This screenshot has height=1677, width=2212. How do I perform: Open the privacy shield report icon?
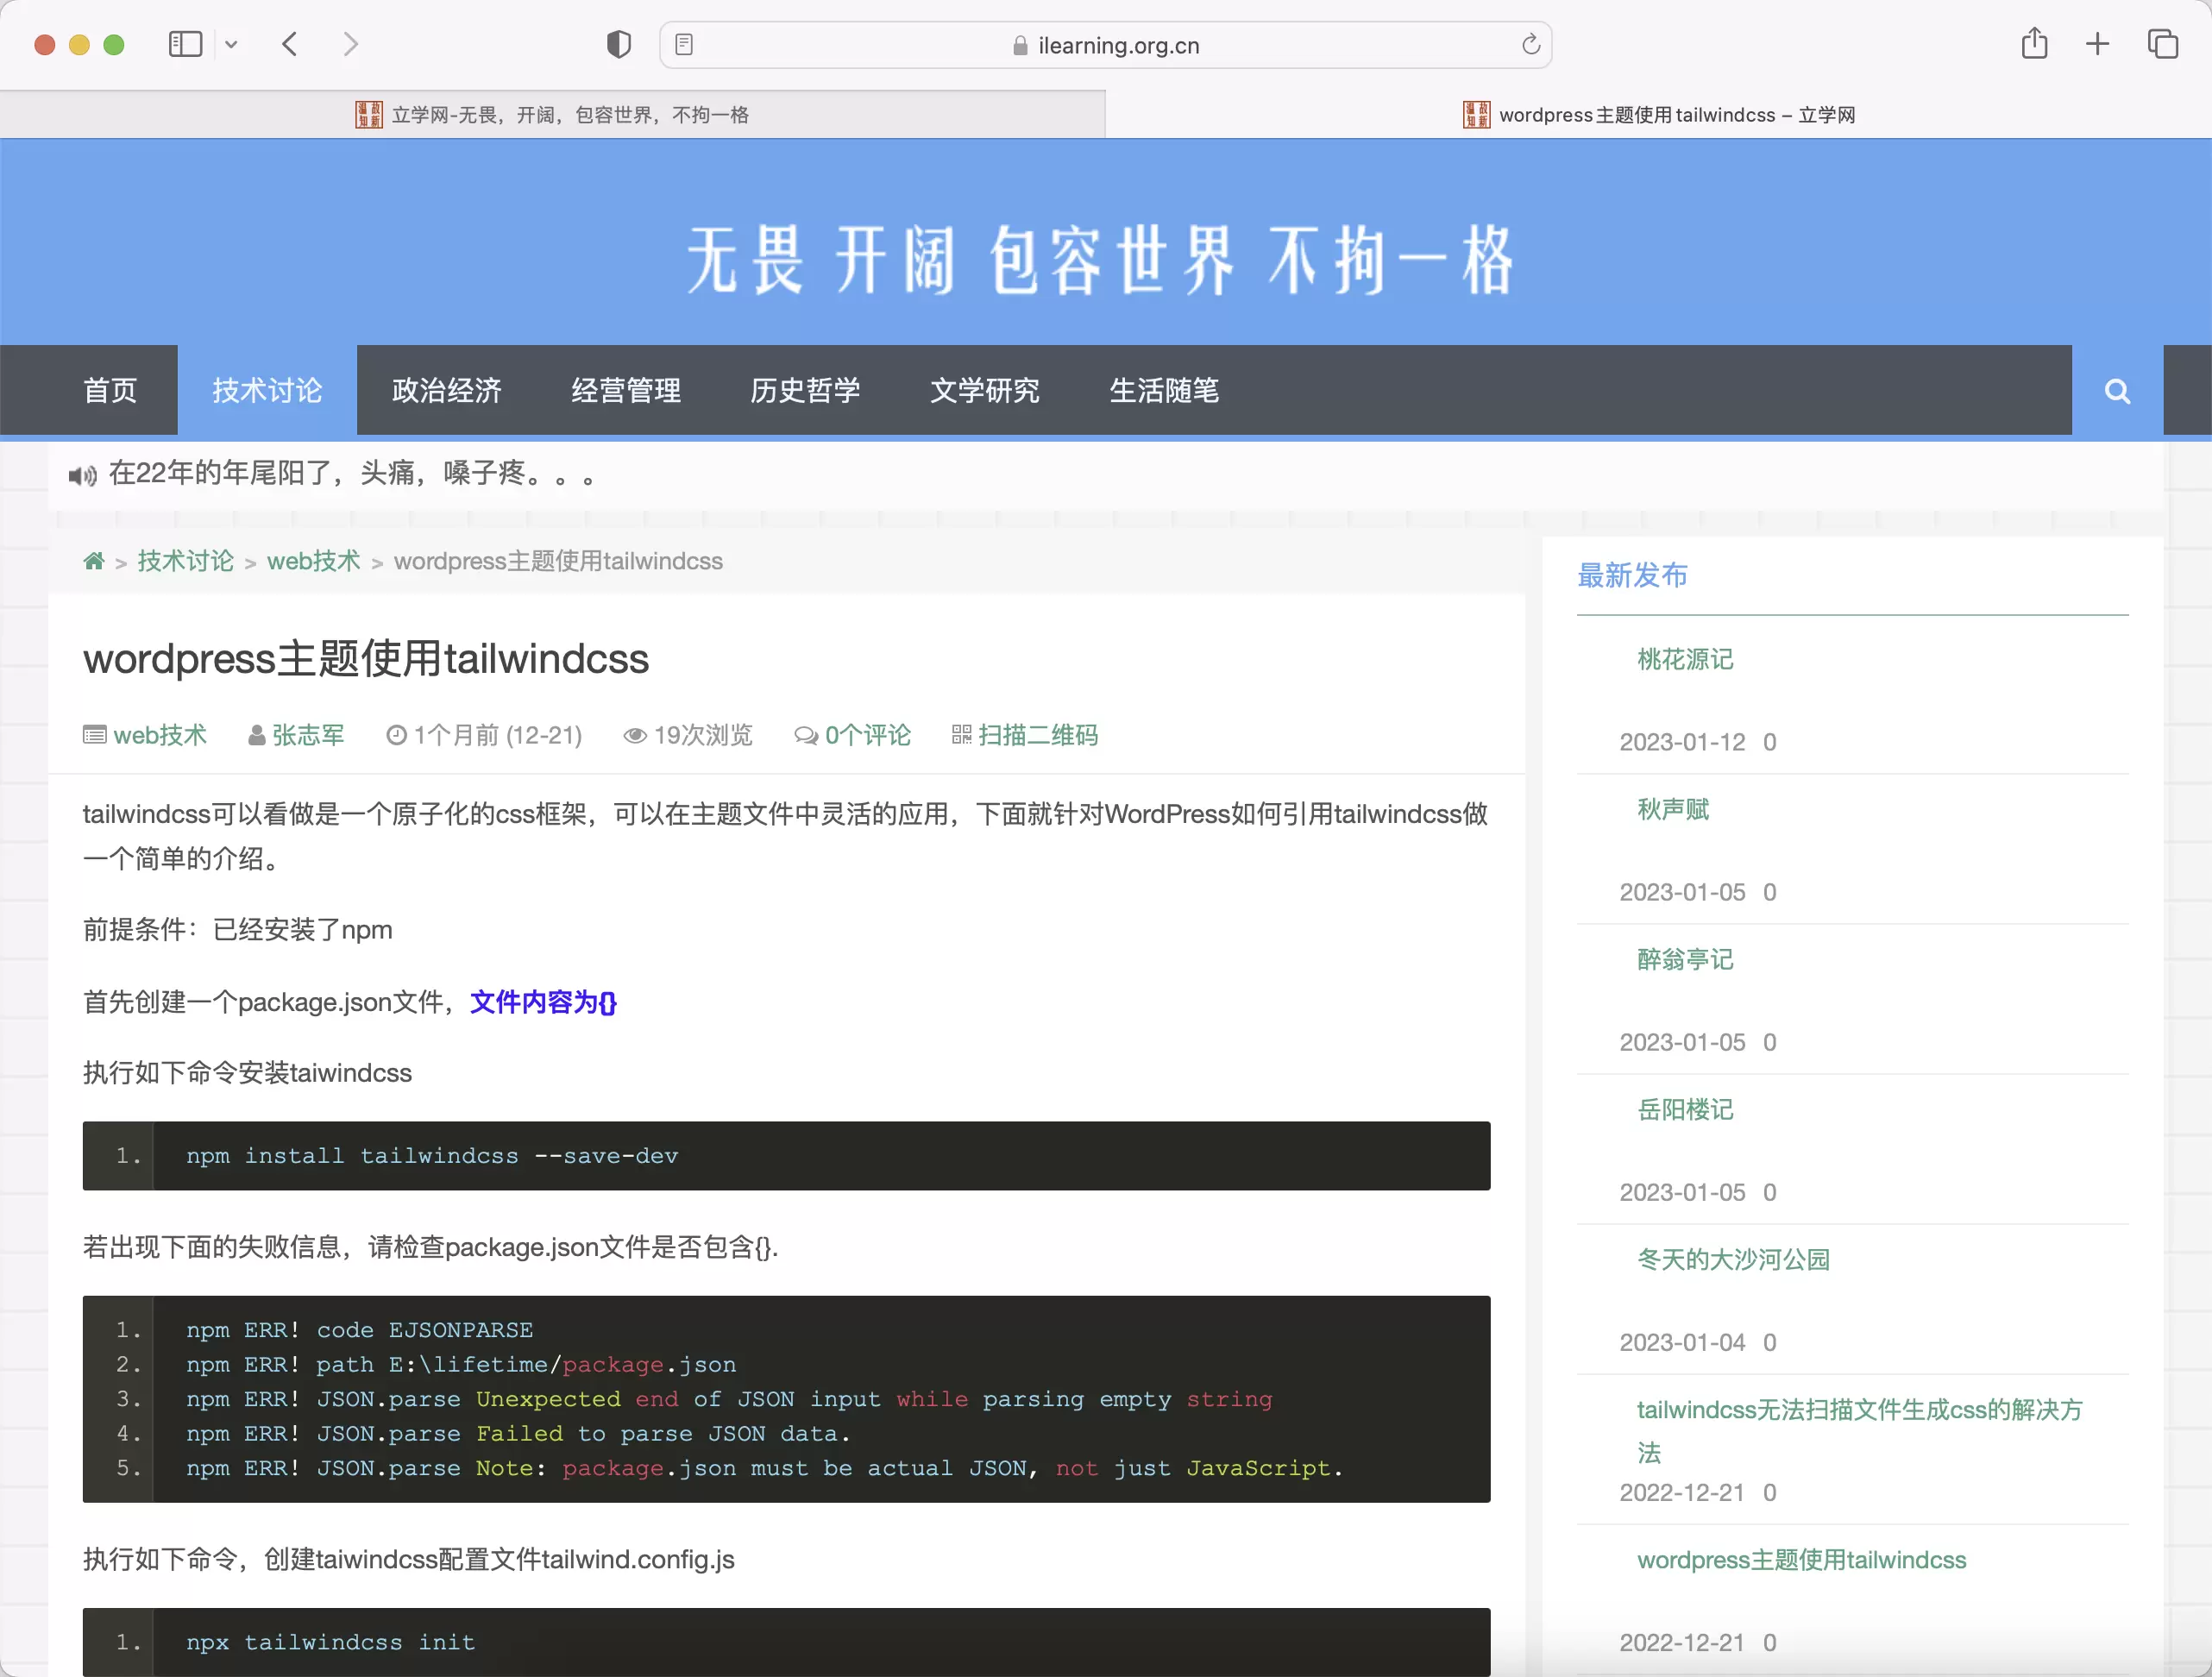click(x=619, y=44)
